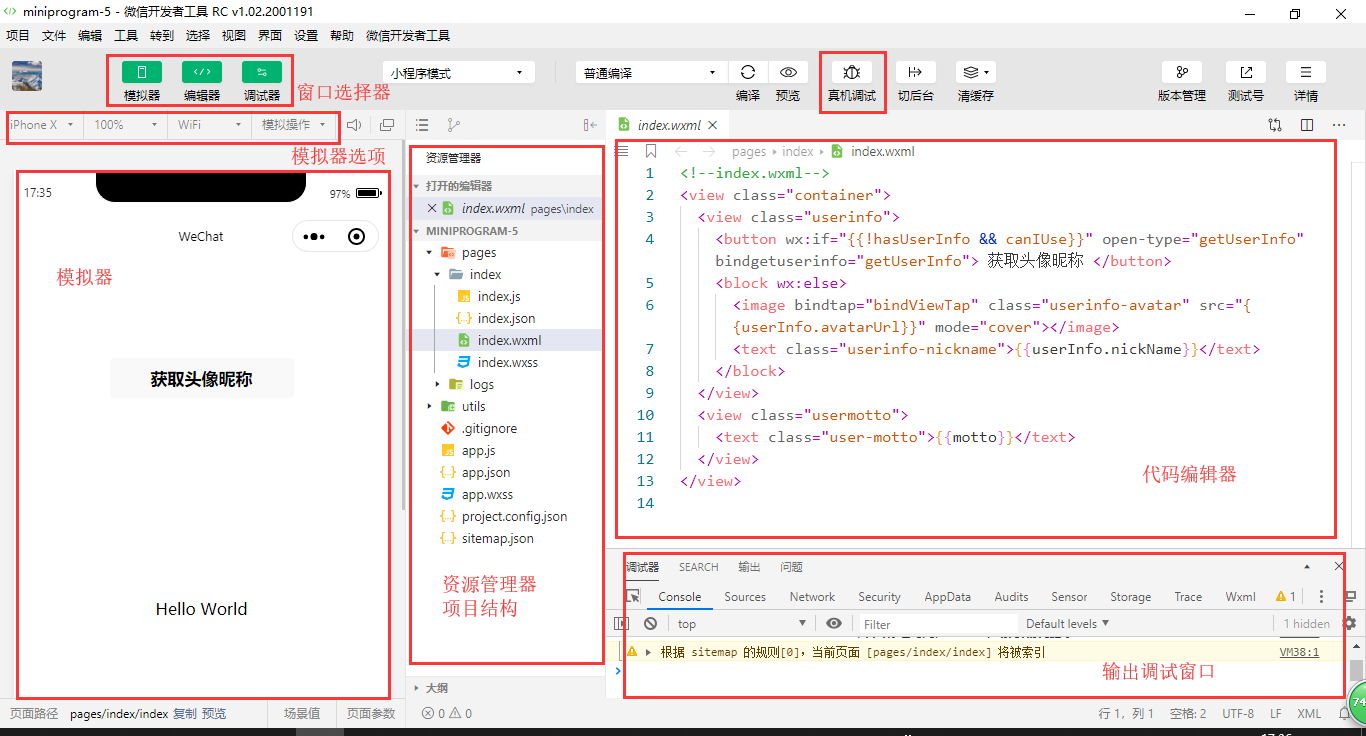1366x736 pixels.
Task: Split the editor with the layout icon
Action: coord(1307,125)
